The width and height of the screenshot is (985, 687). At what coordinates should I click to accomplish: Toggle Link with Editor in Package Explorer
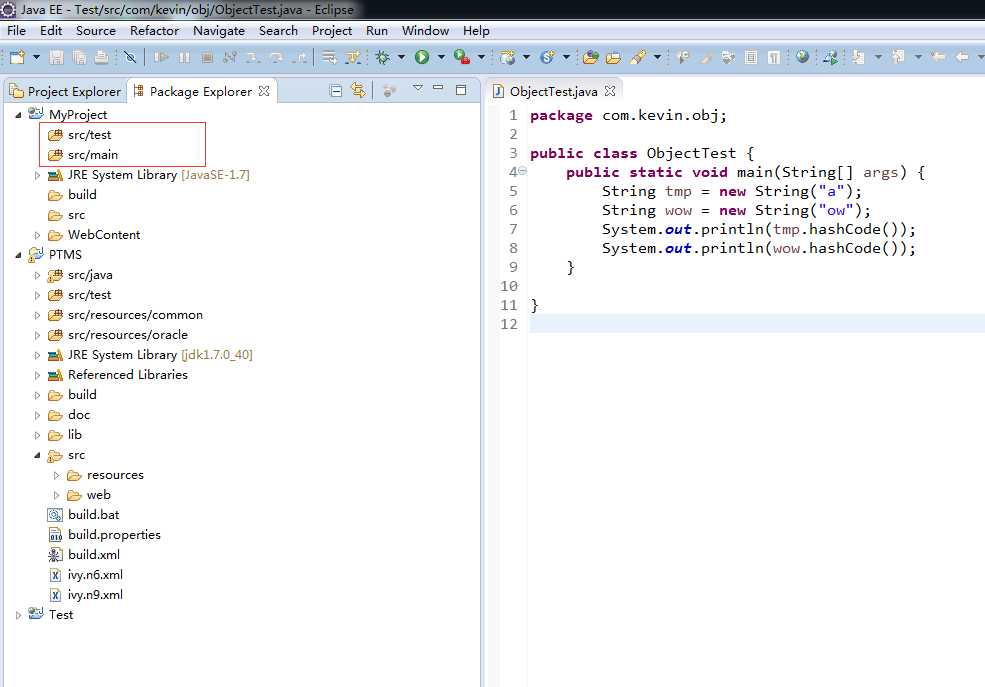tap(358, 91)
